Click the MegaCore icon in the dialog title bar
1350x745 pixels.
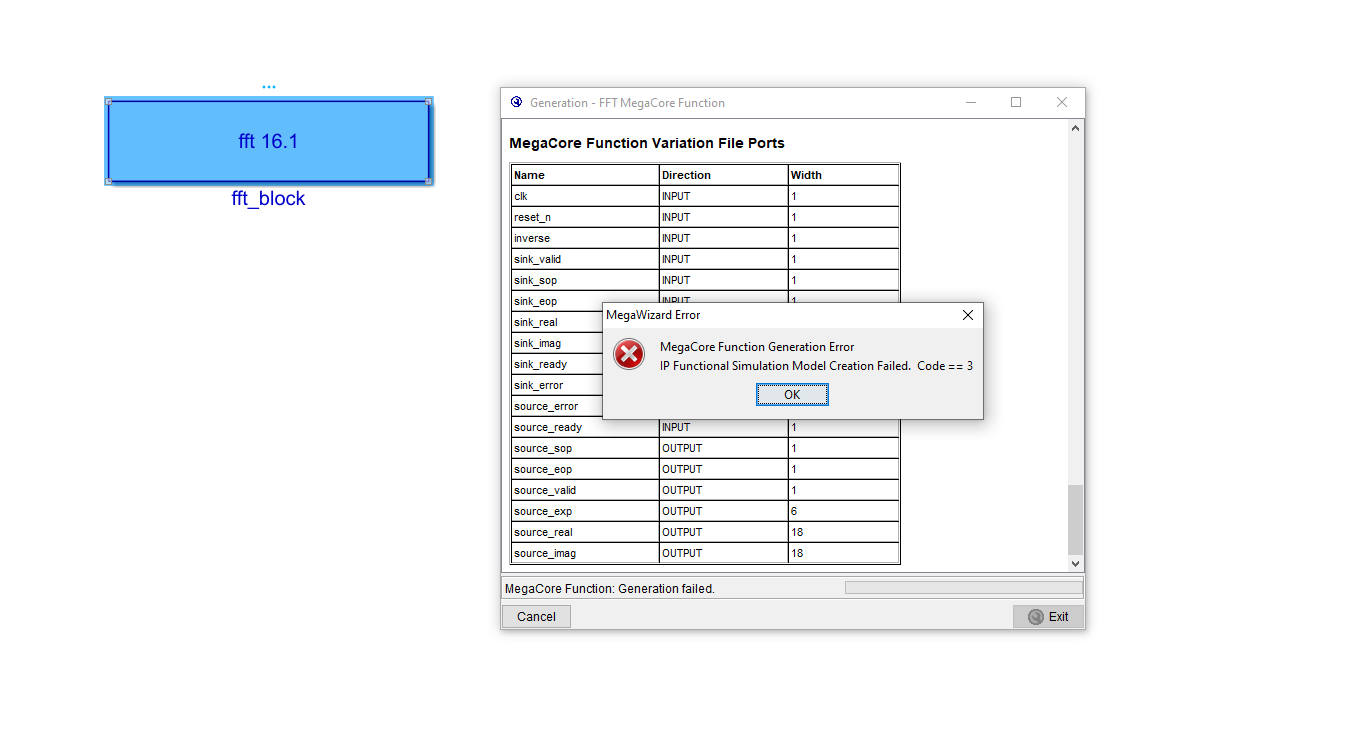(x=516, y=102)
